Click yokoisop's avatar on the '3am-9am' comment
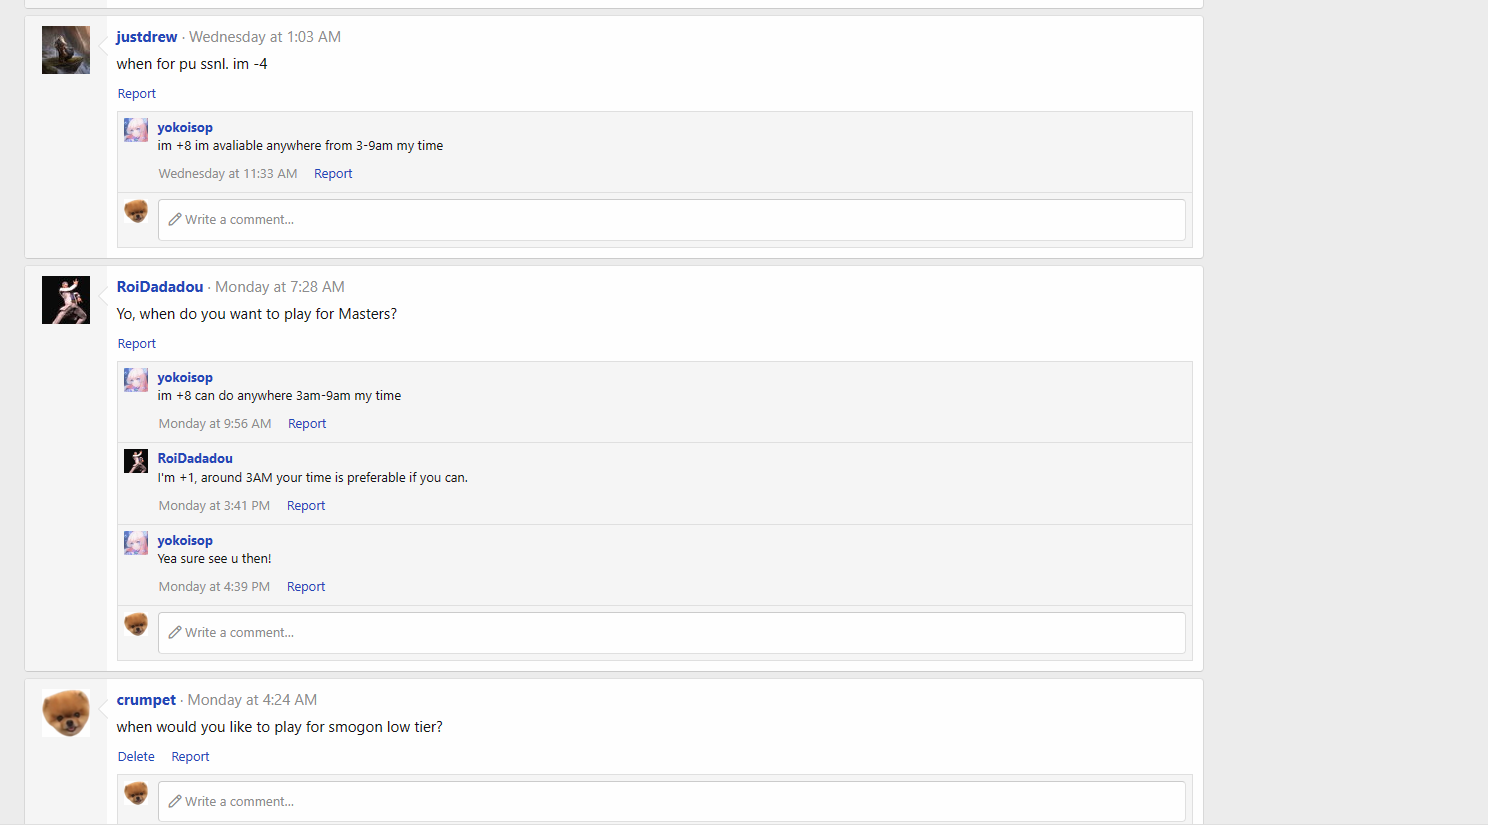Viewport: 1488px width, 825px height. pos(136,380)
